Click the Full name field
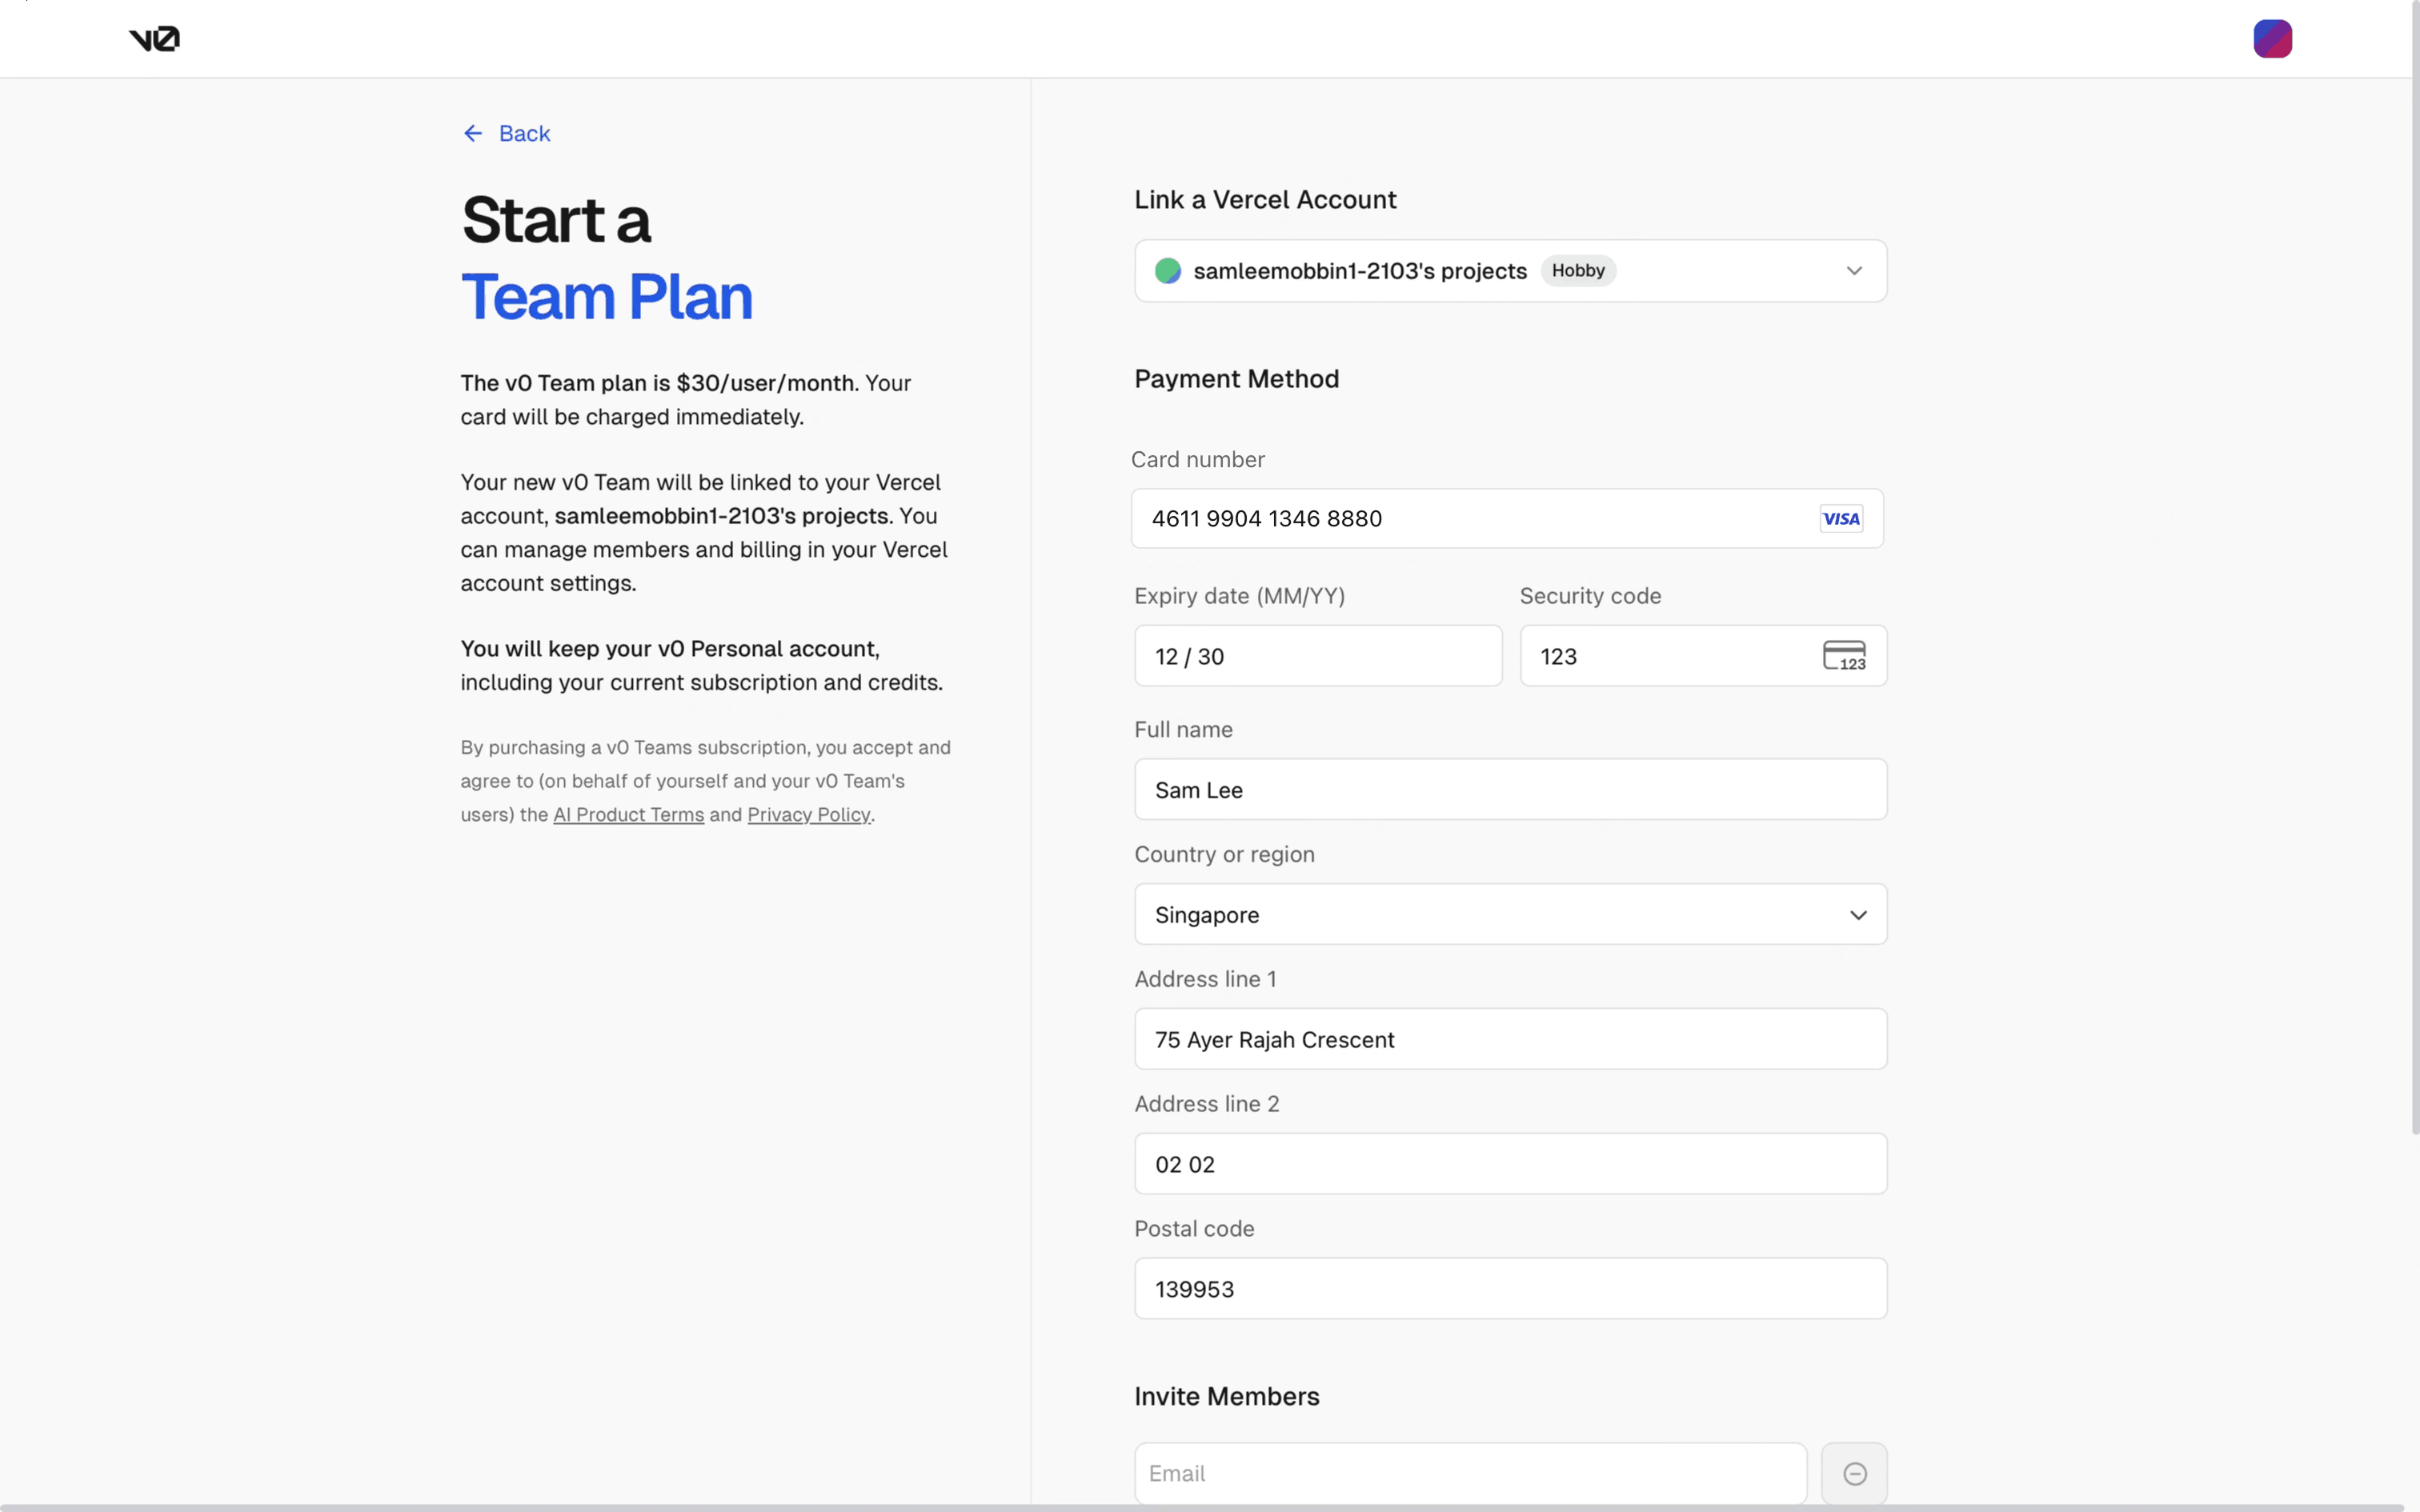 coord(1509,790)
